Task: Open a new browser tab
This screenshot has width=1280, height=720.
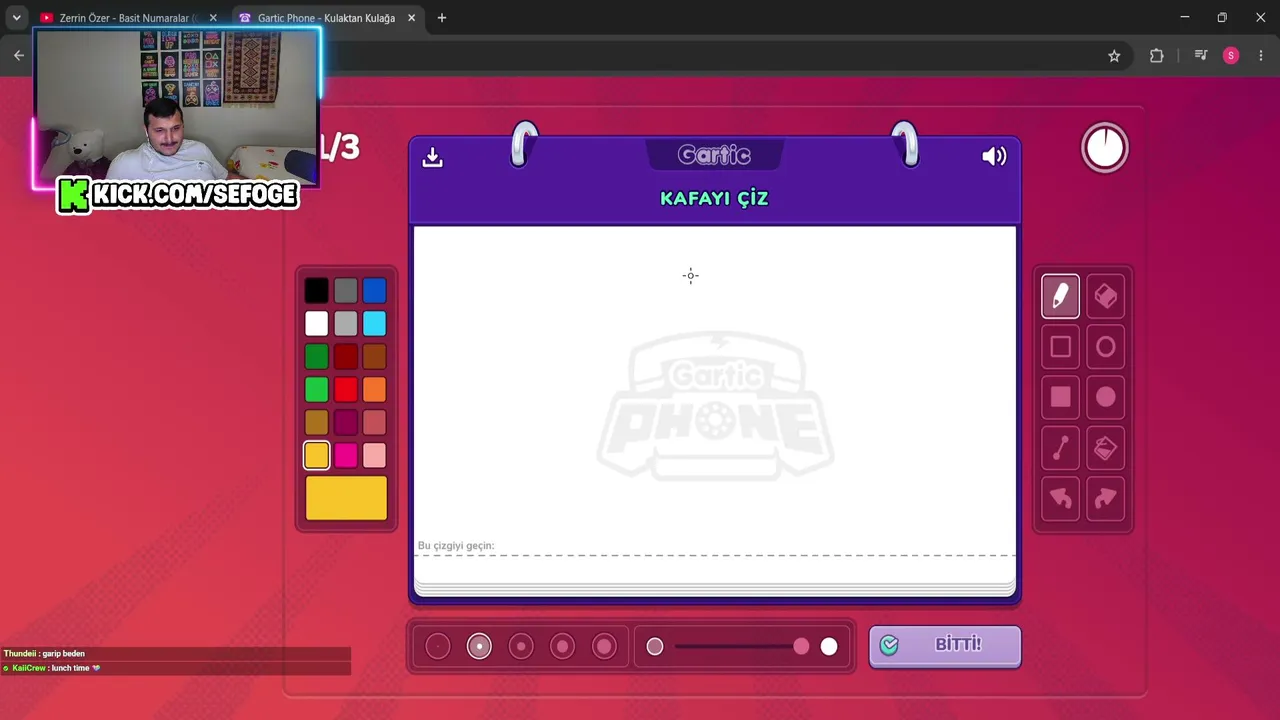Action: pos(442,18)
